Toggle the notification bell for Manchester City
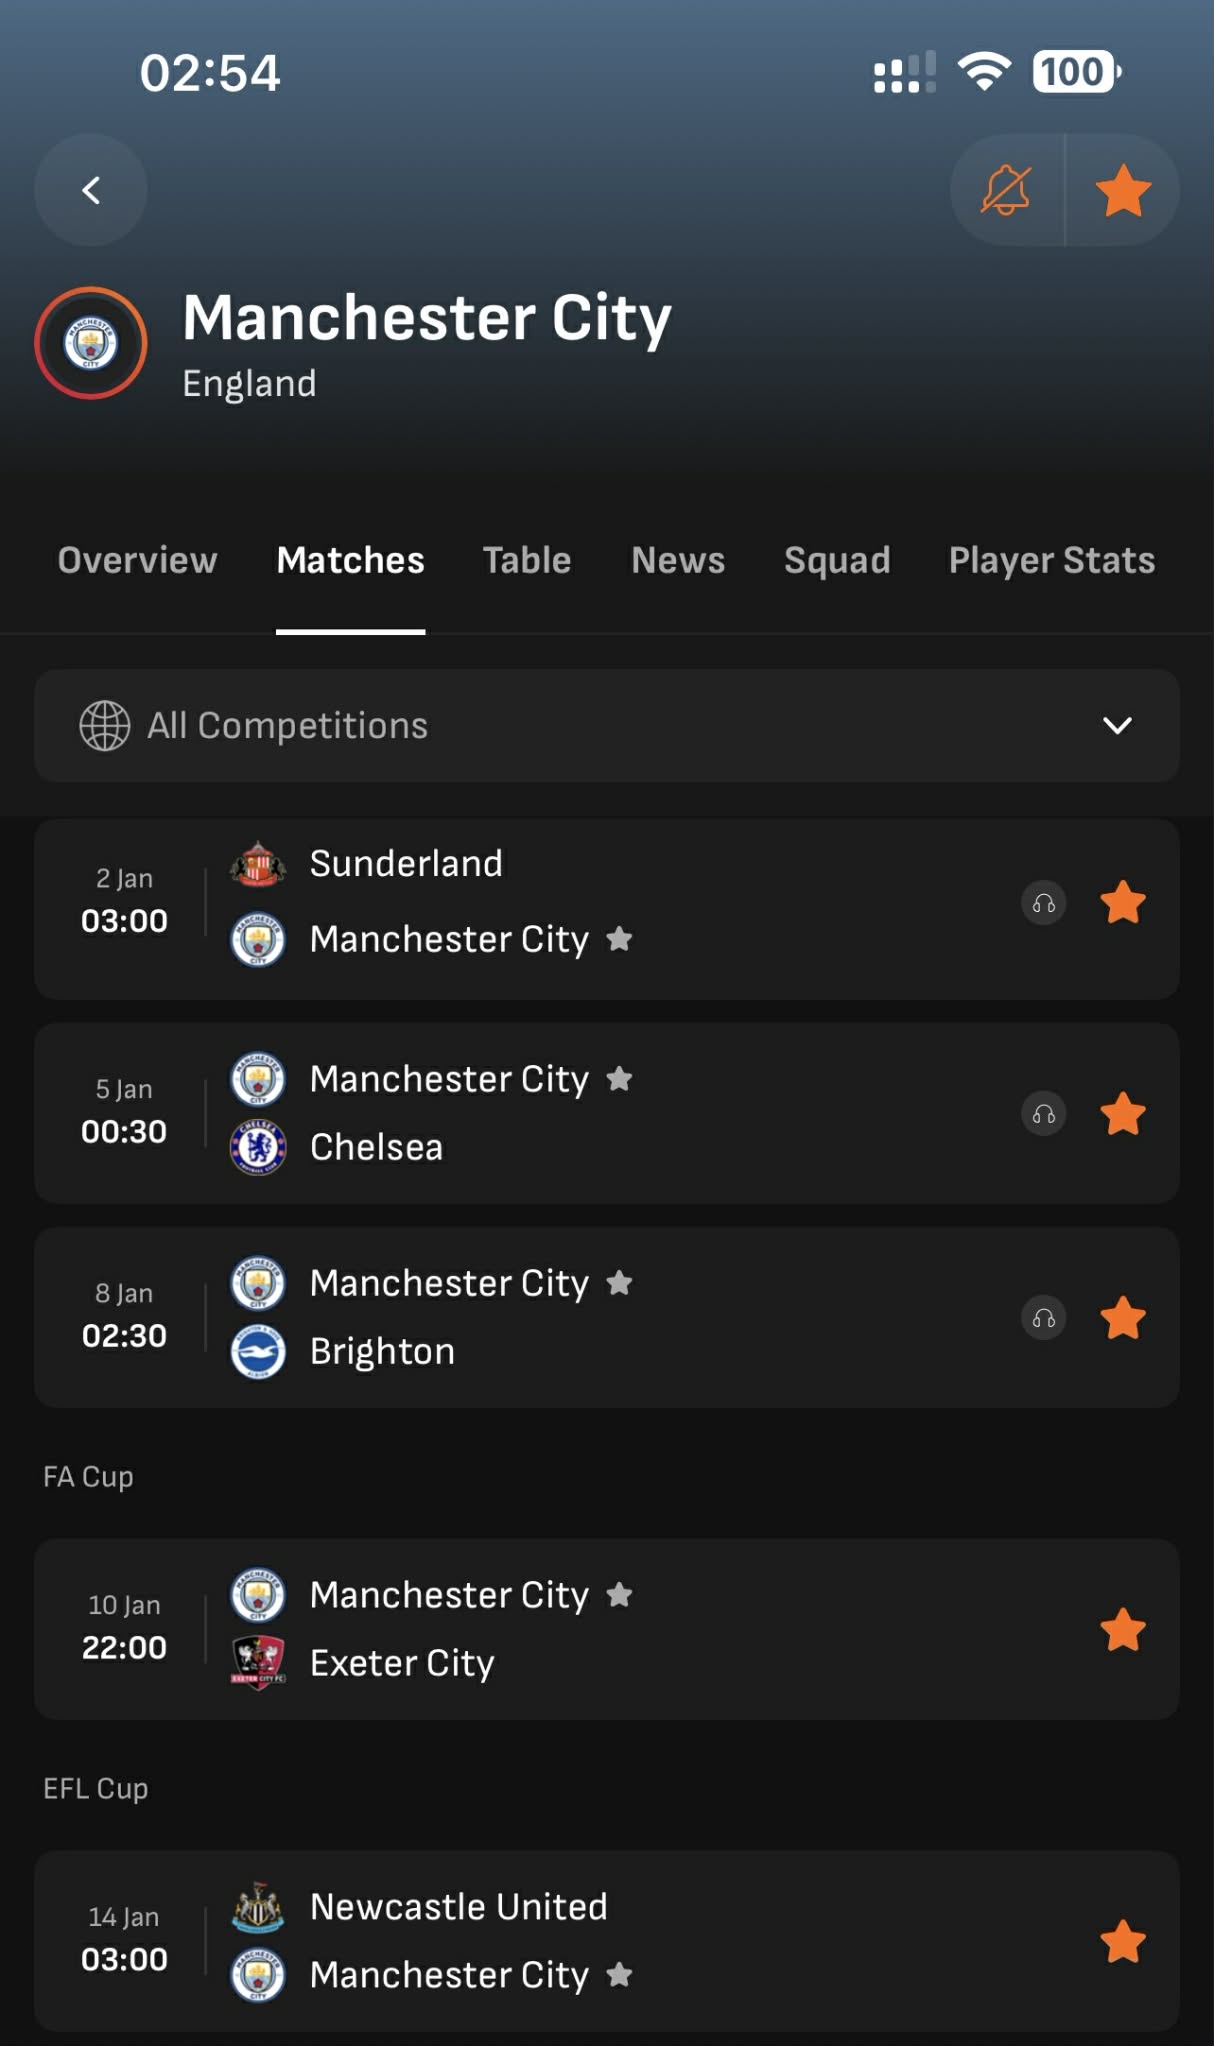The image size is (1214, 2046). click(x=1006, y=190)
